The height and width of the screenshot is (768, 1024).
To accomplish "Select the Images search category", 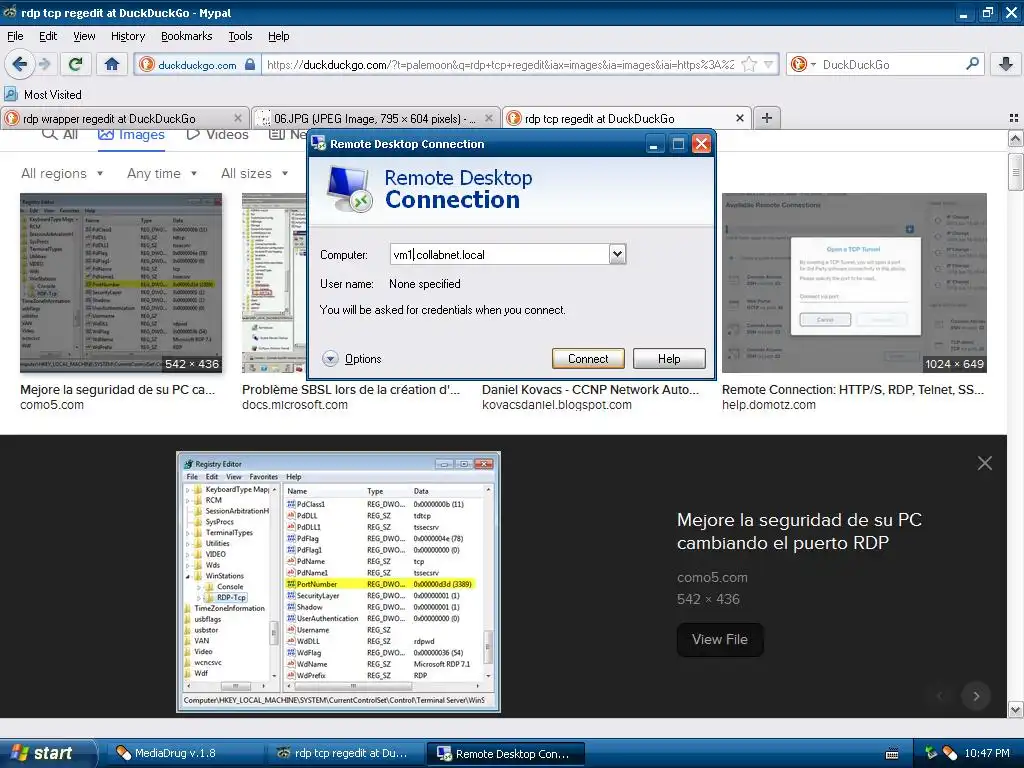I will pyautogui.click(x=131, y=135).
